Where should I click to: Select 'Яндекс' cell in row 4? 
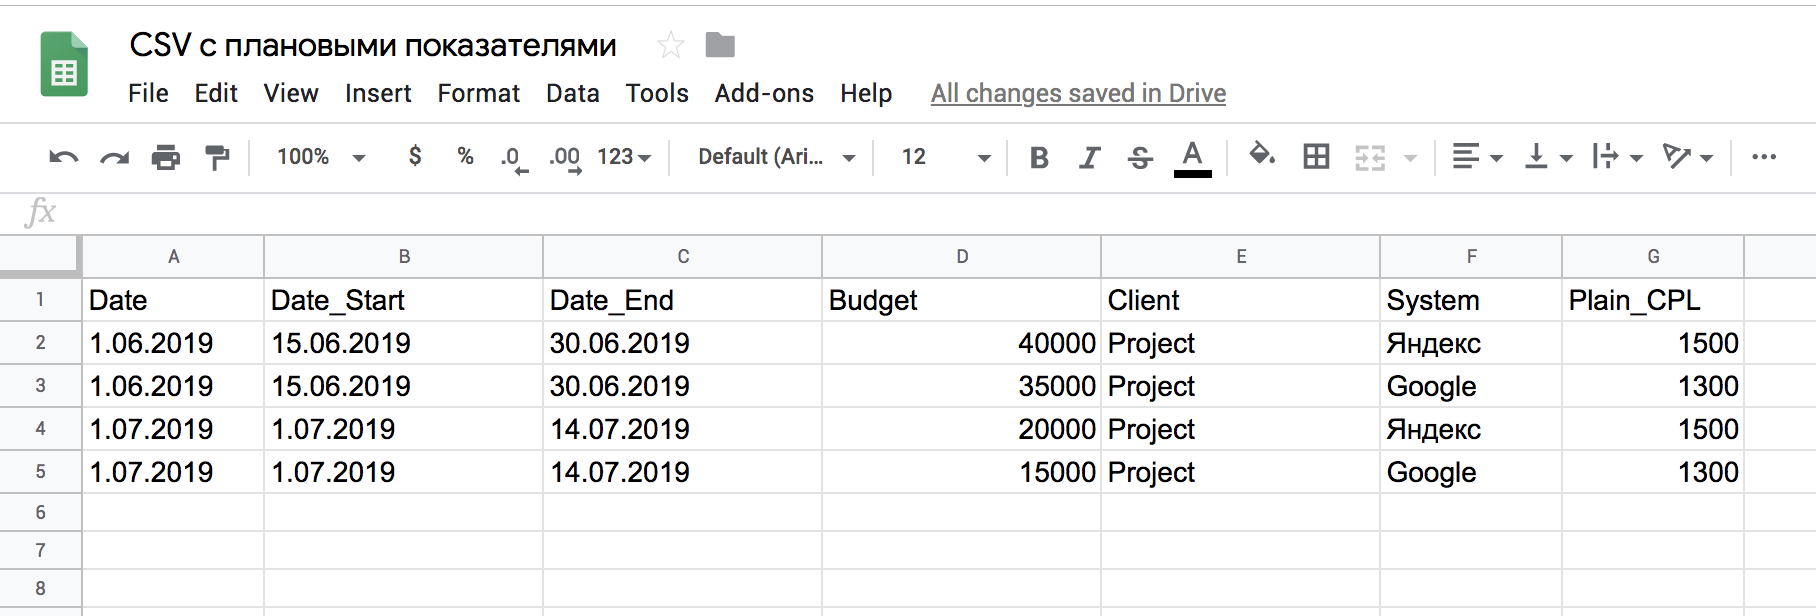coord(1471,429)
